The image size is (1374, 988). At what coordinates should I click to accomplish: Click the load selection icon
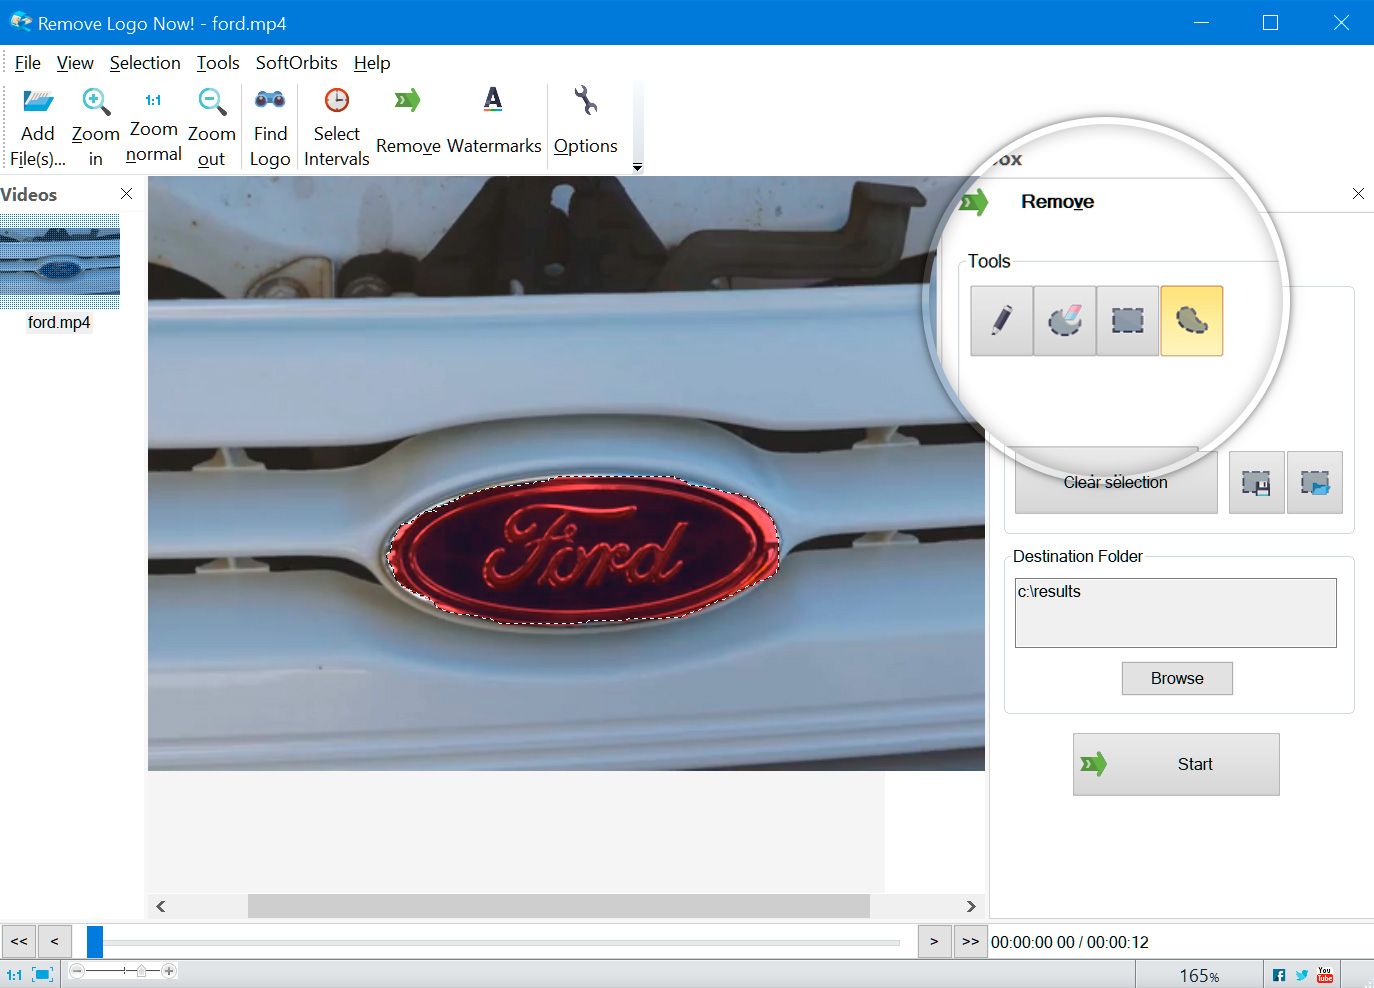(1315, 483)
